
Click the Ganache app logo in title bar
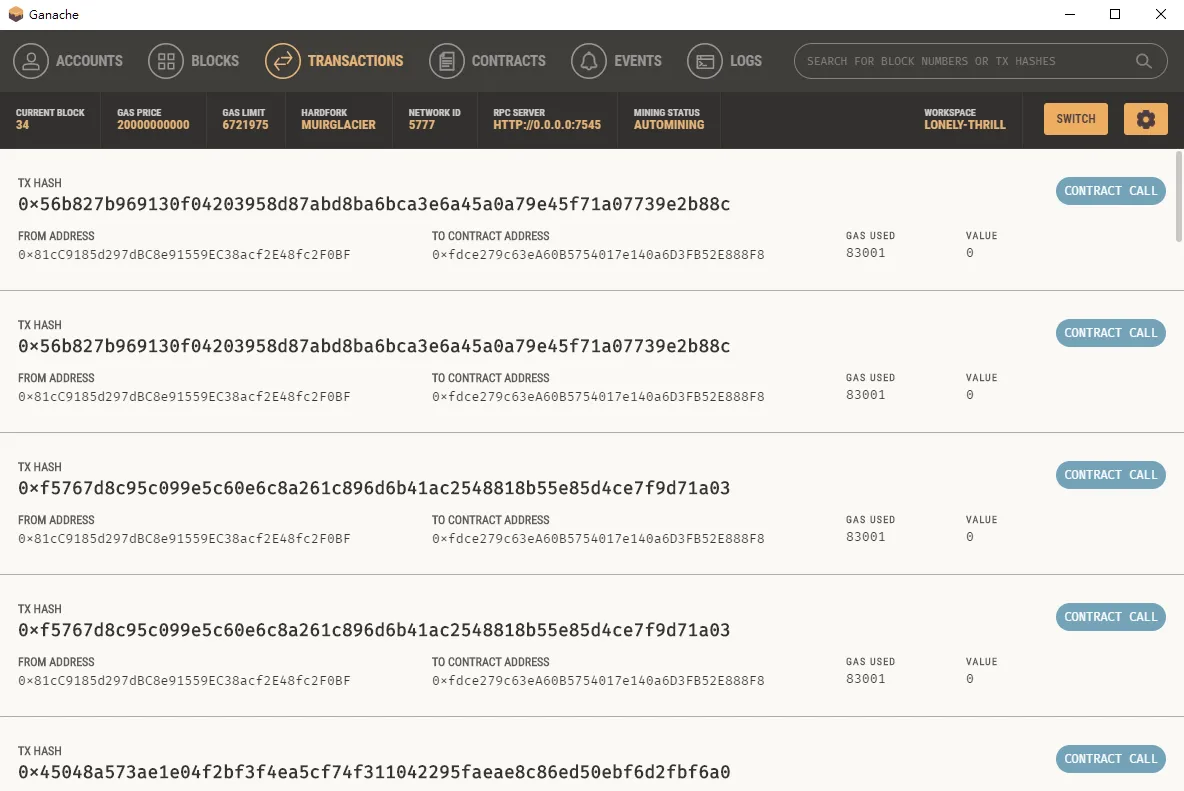click(x=15, y=15)
